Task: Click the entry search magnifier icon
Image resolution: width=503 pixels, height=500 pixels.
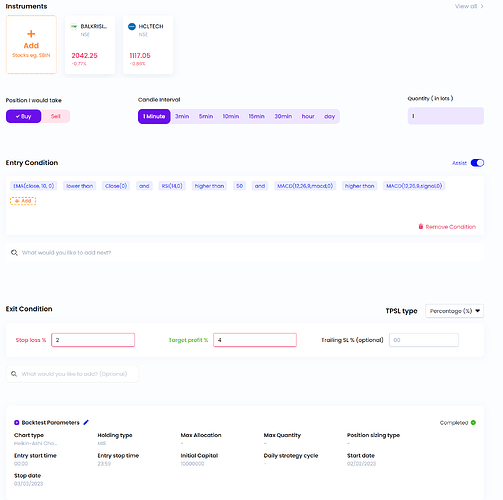Action: point(14,253)
